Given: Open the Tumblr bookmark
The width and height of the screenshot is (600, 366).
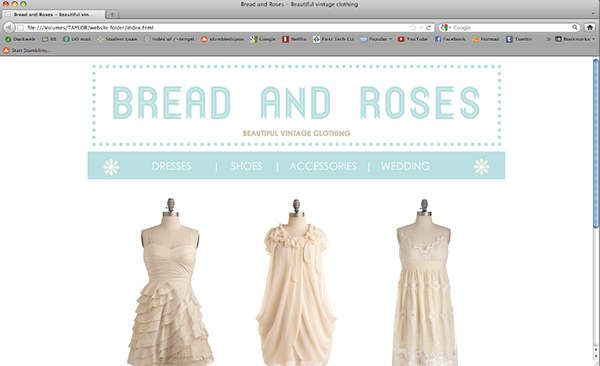Looking at the screenshot, I should click(x=519, y=39).
